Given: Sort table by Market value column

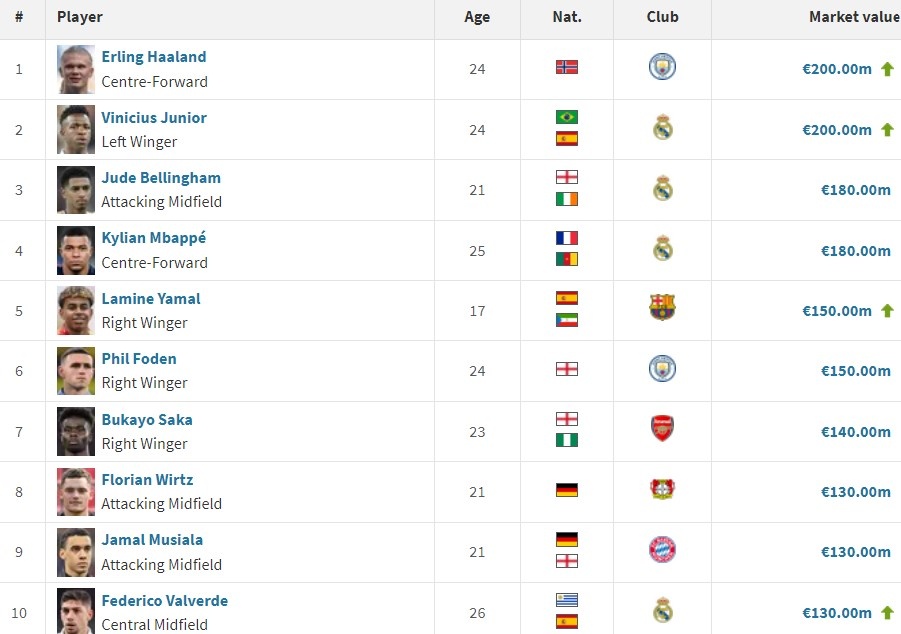Looking at the screenshot, I should click(x=853, y=17).
